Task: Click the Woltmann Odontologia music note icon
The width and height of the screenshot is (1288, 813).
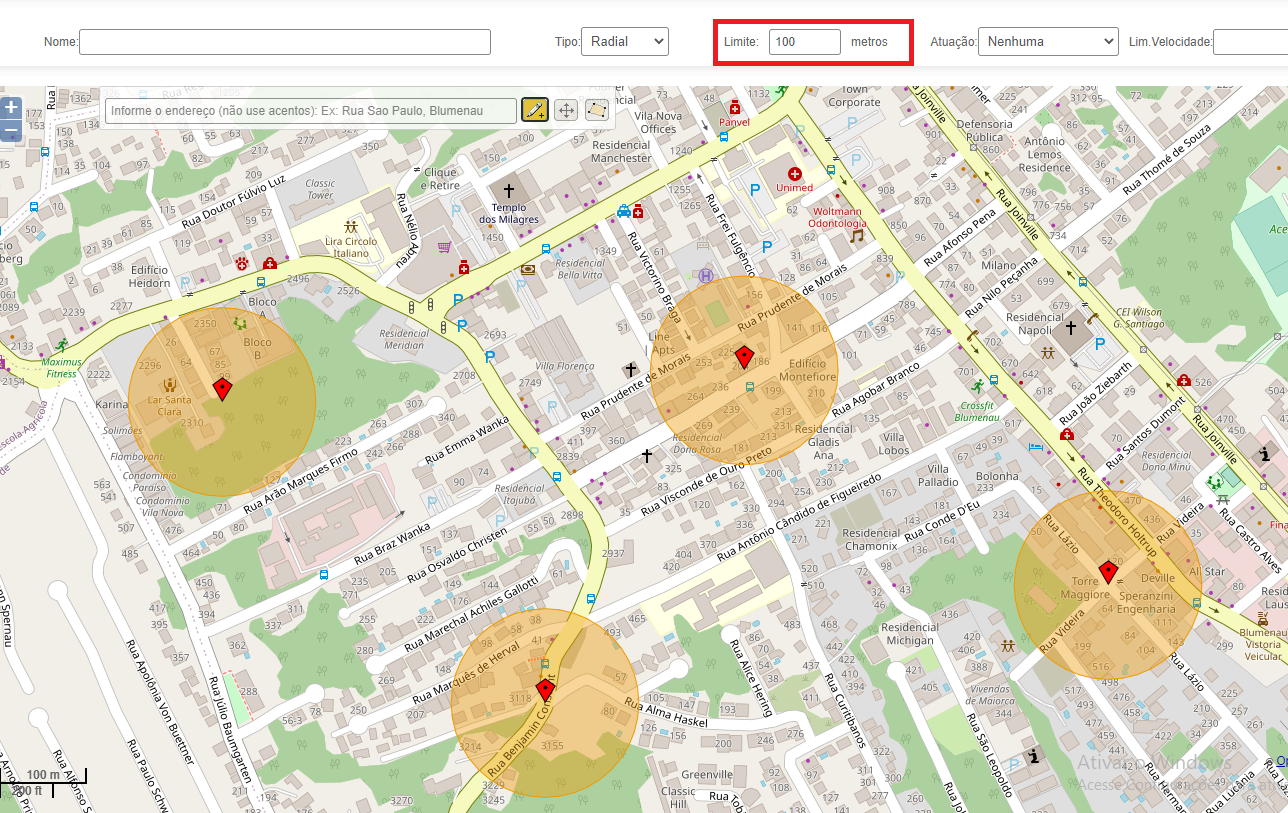Action: [856, 236]
